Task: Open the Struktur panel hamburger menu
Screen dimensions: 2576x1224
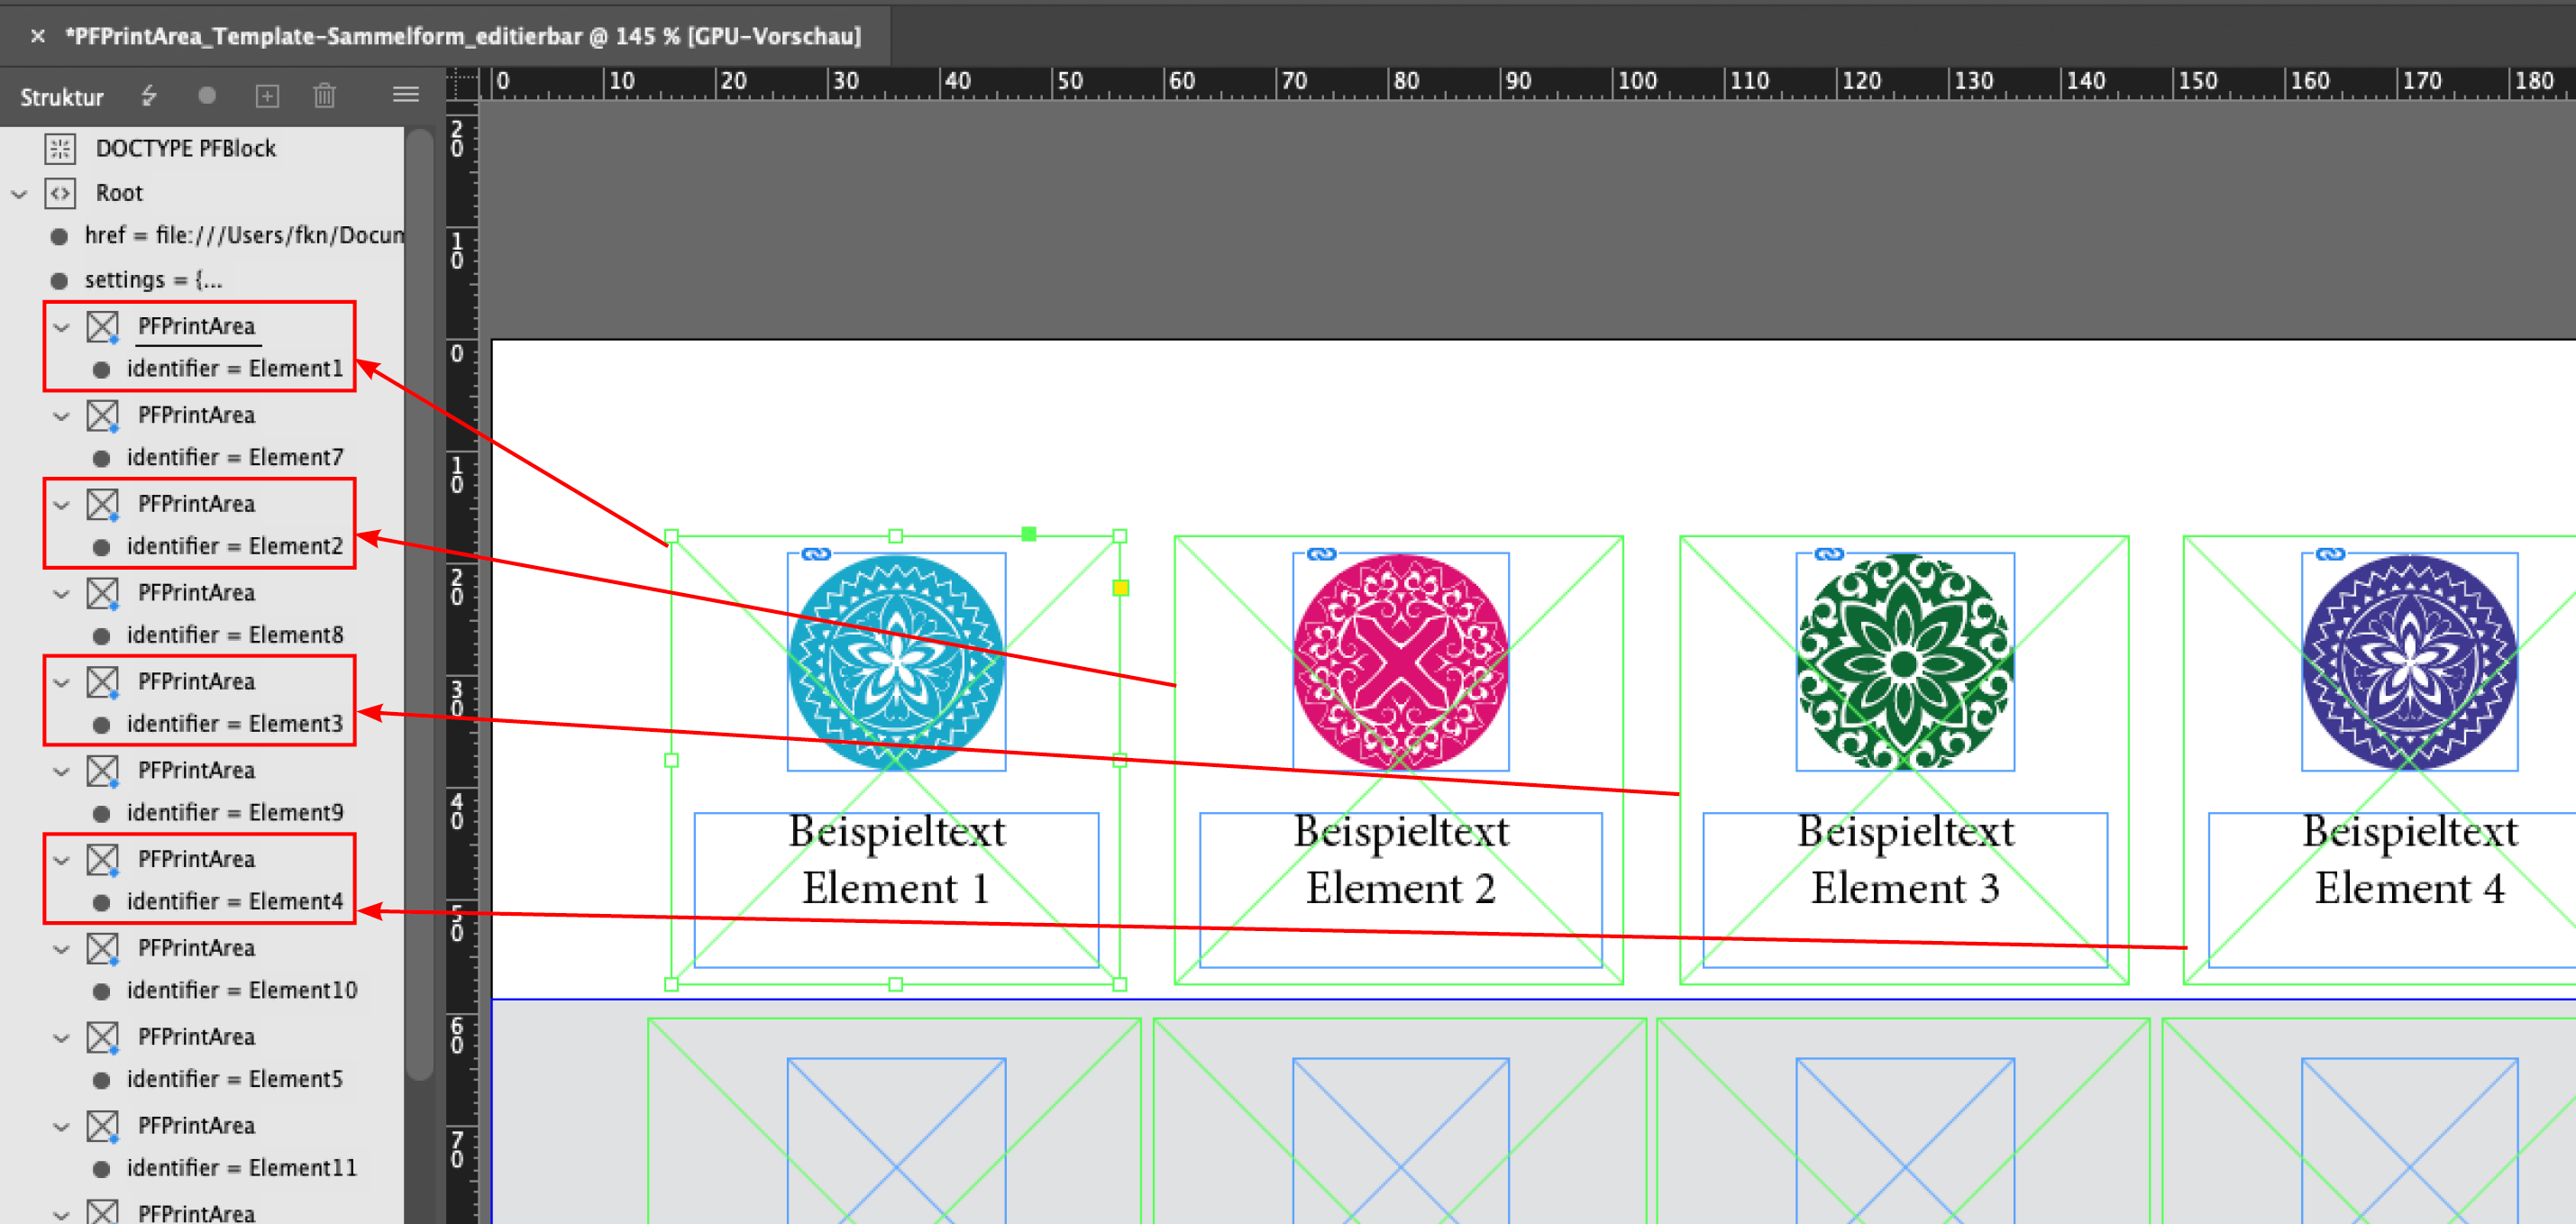Action: (x=405, y=95)
